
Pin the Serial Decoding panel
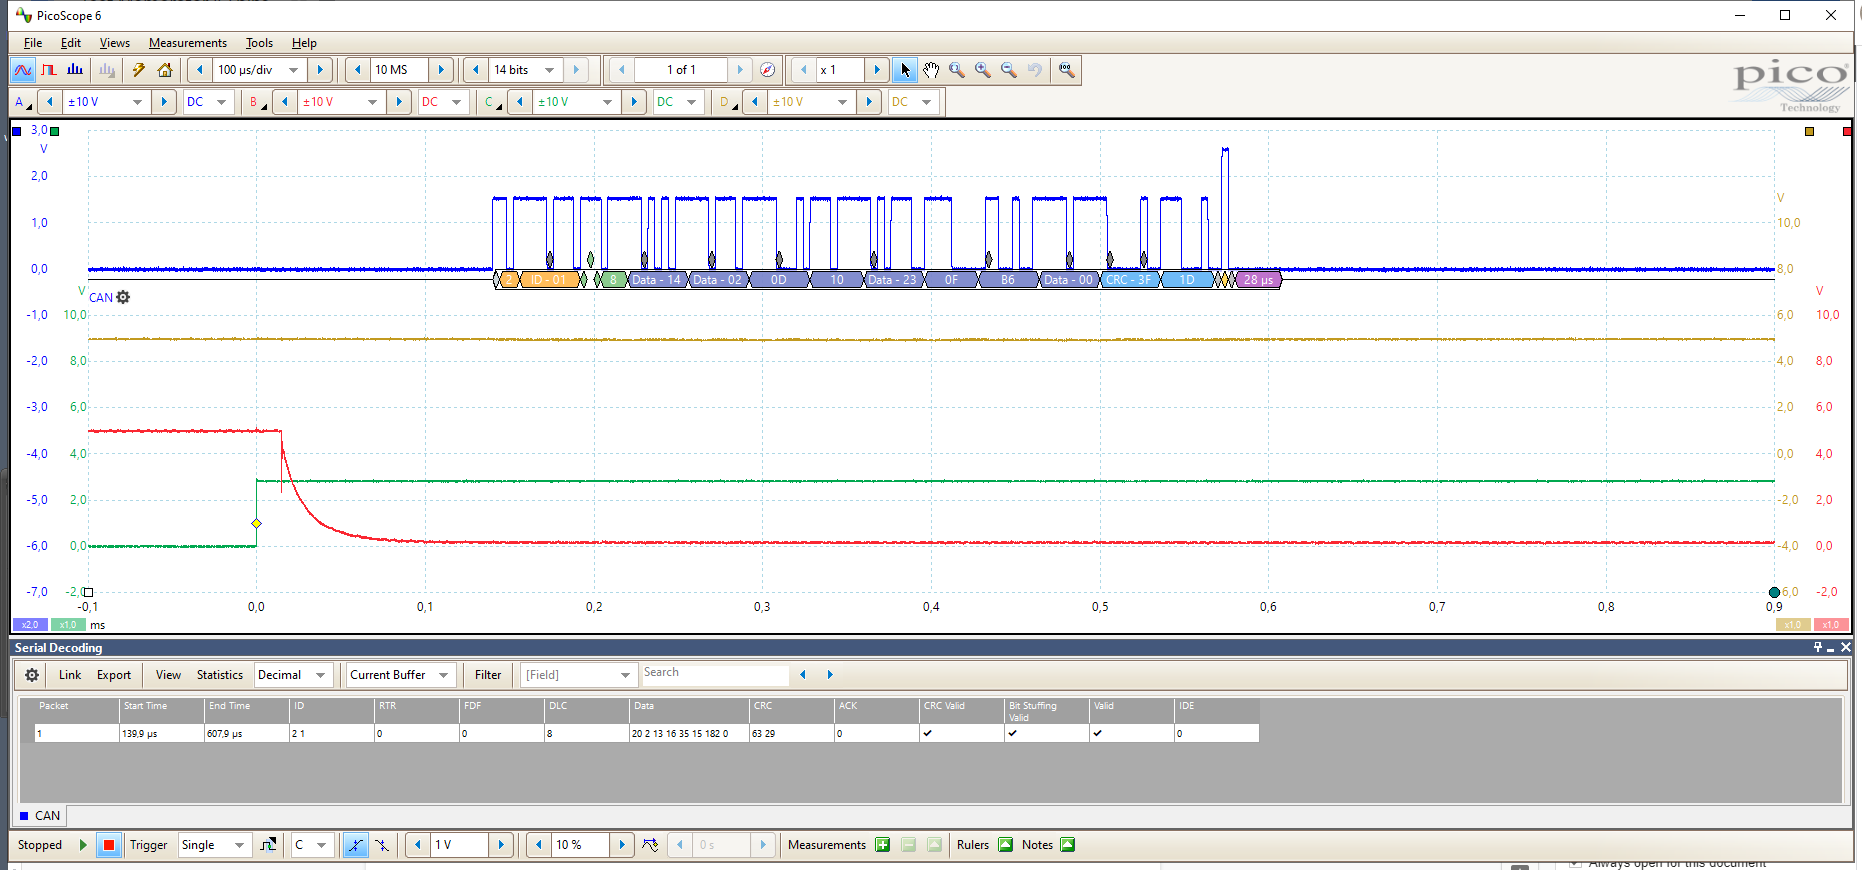coord(1818,648)
